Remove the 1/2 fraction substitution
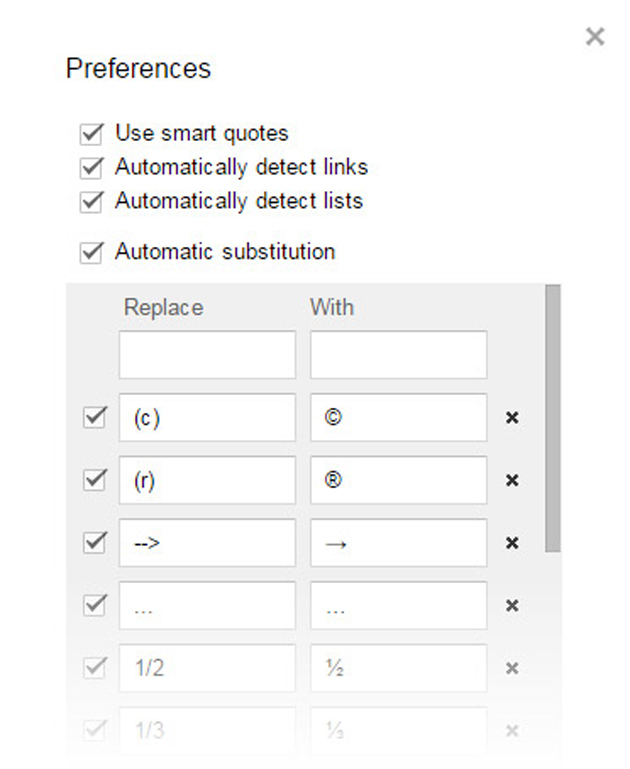The height and width of the screenshot is (769, 630). pyautogui.click(x=512, y=668)
